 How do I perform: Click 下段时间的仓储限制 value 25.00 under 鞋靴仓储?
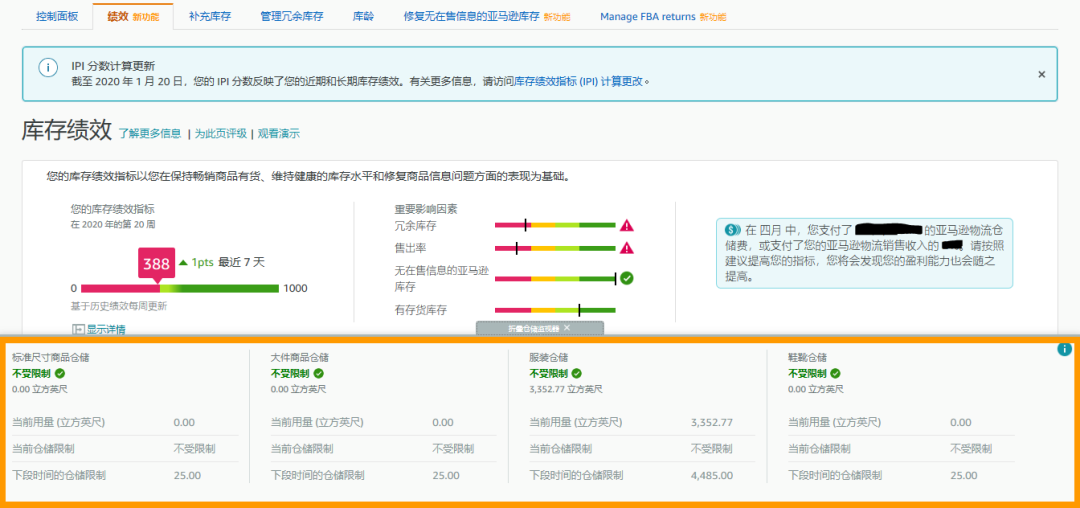(963, 475)
